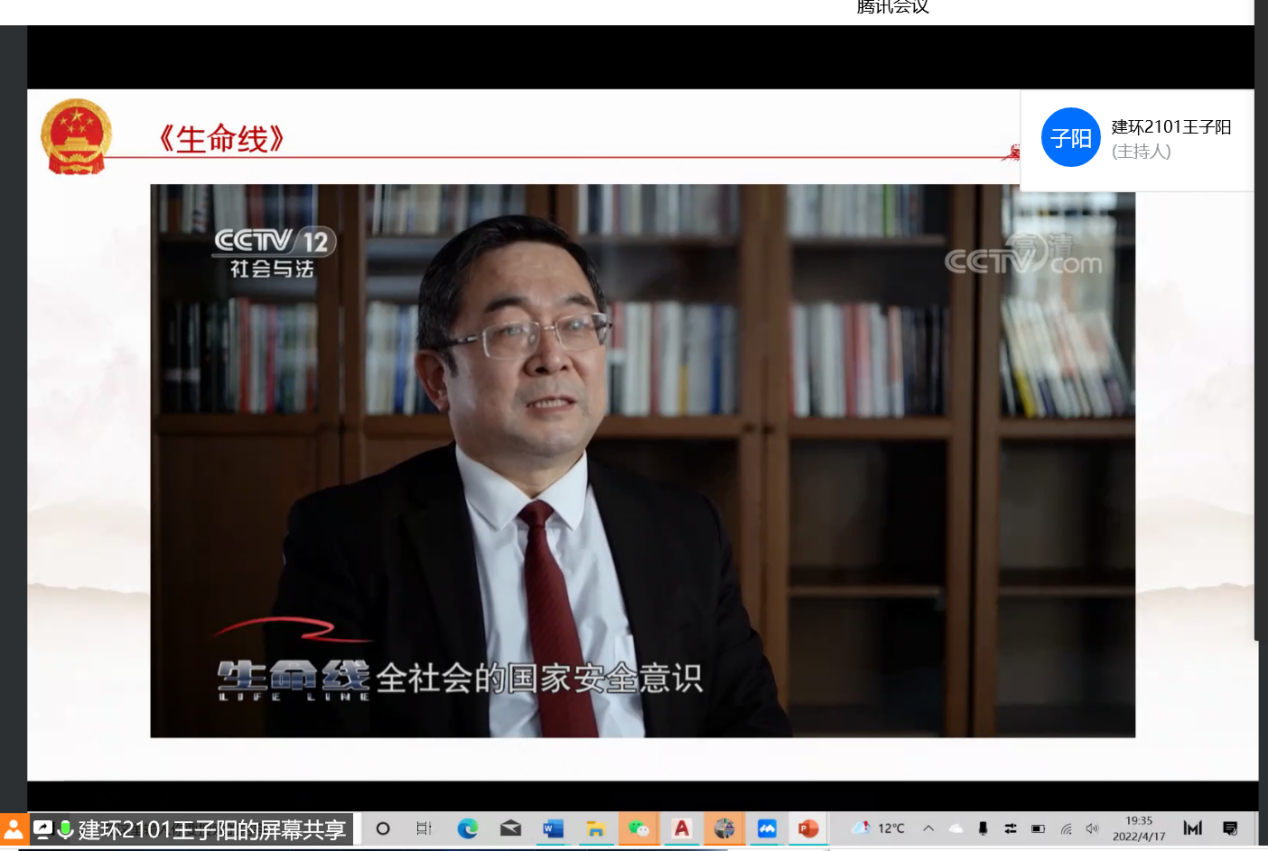Click the orange participant icon at bottom-left
Screen dimensions: 1268x851
point(13,829)
